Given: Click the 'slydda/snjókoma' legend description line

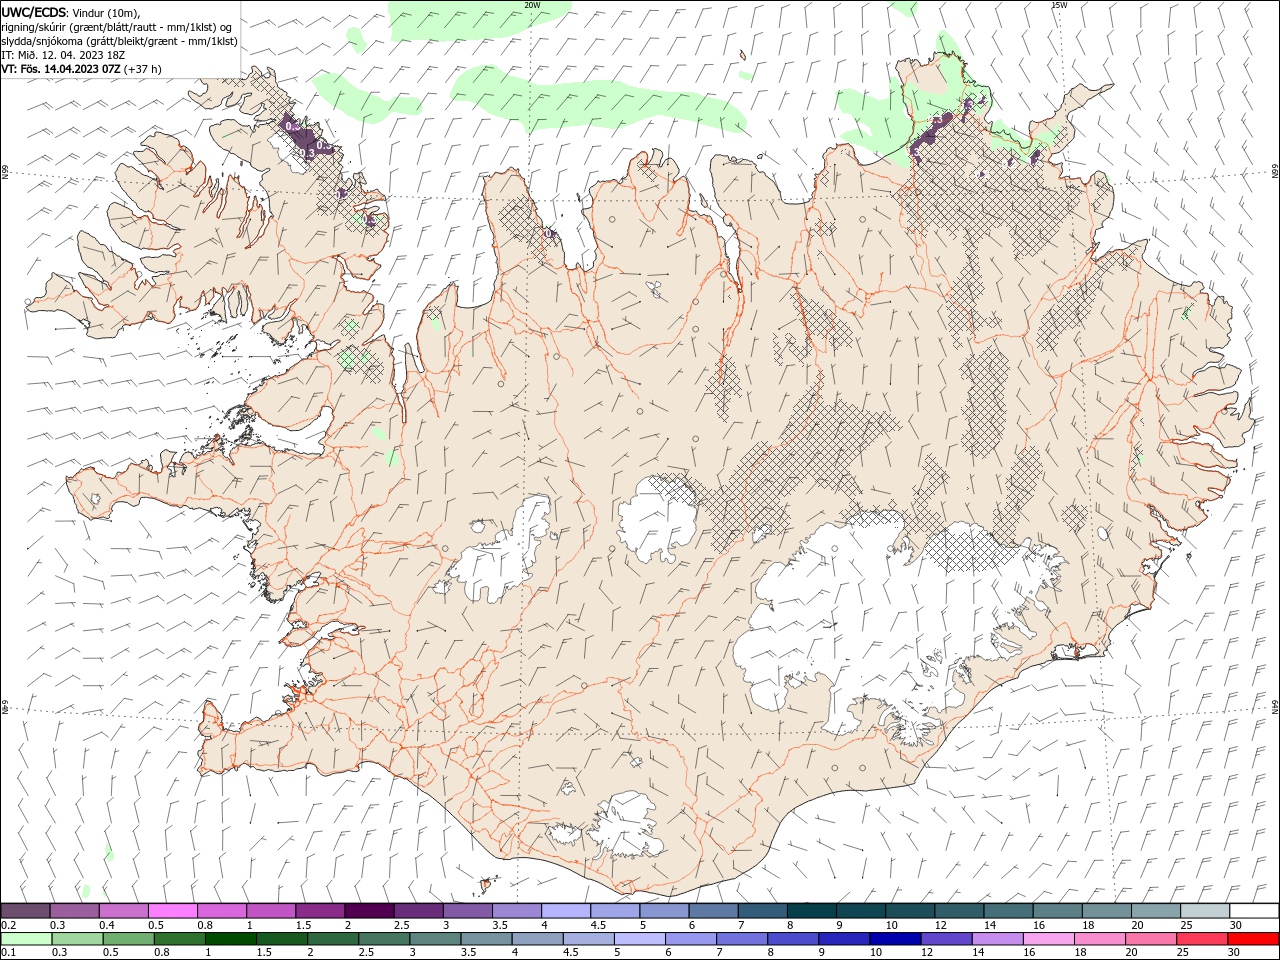Looking at the screenshot, I should point(120,41).
